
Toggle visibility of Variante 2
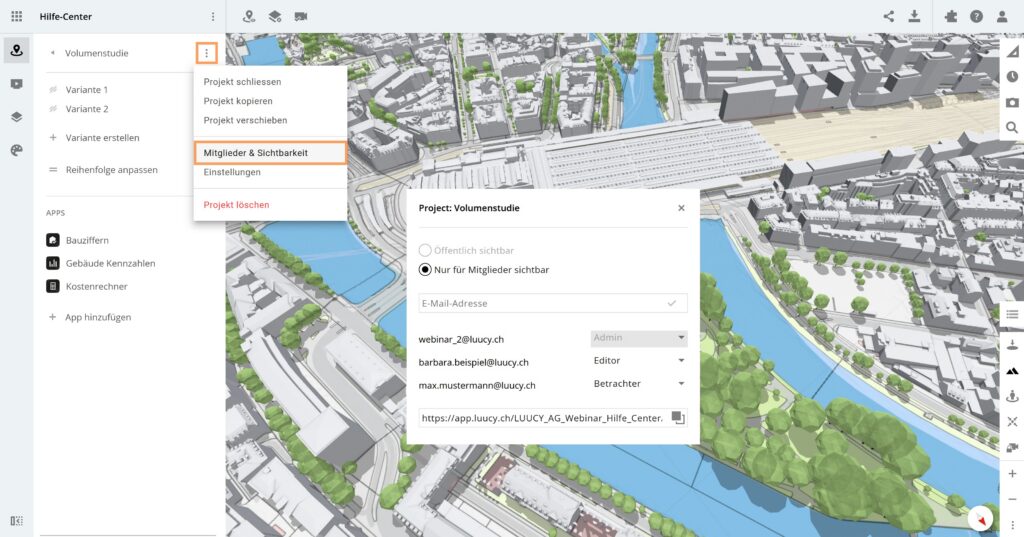click(53, 109)
